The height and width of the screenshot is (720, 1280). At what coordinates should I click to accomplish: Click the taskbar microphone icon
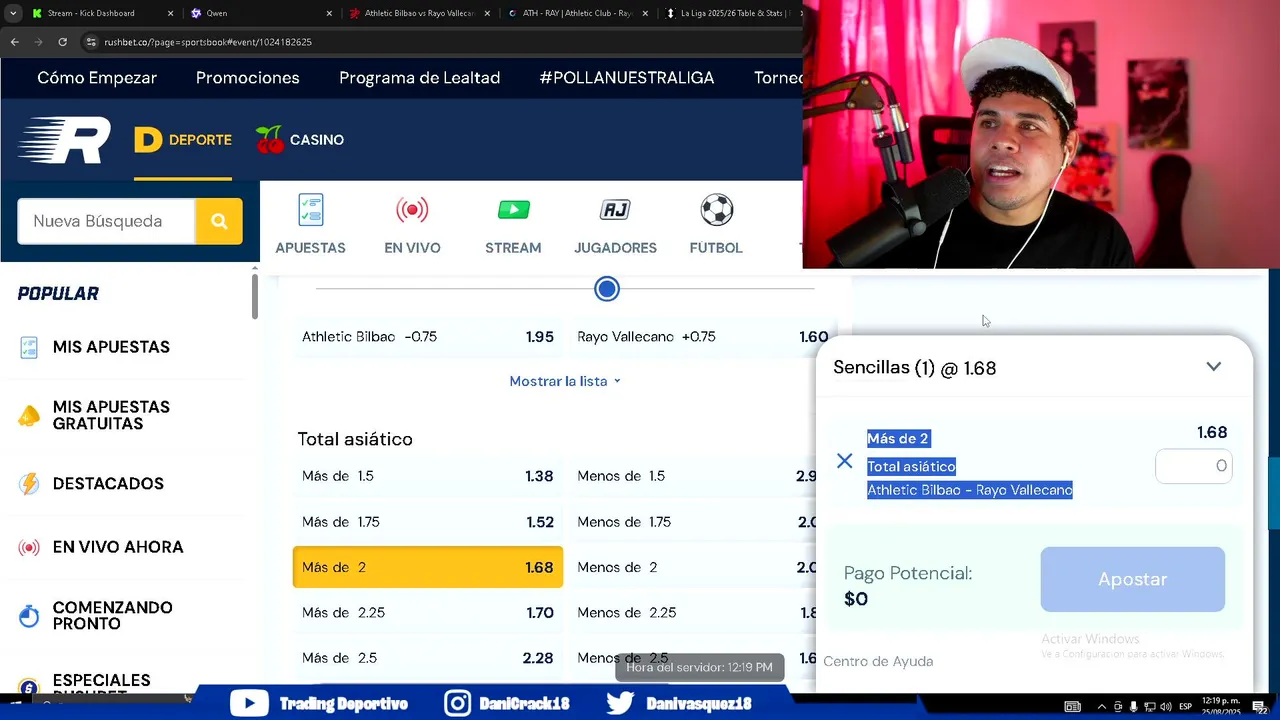1133,707
